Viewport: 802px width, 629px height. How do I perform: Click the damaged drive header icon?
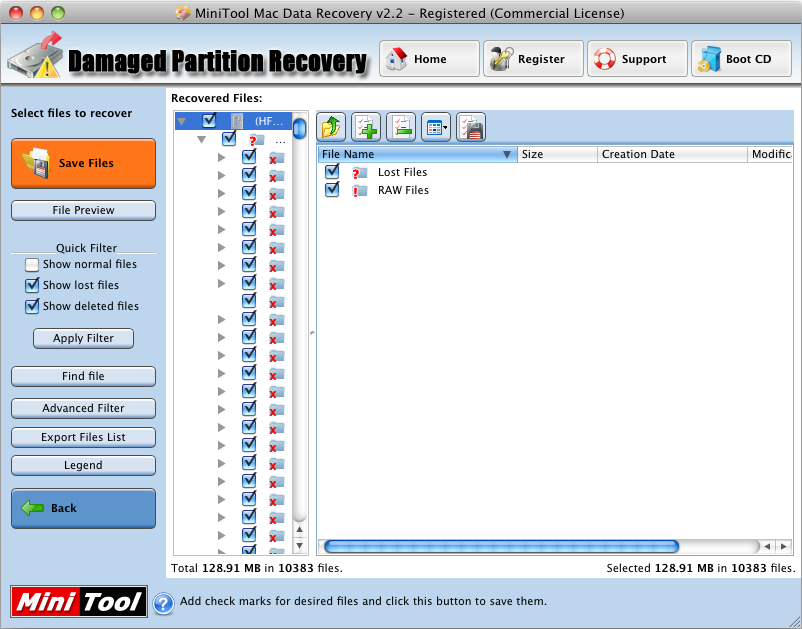click(x=35, y=56)
